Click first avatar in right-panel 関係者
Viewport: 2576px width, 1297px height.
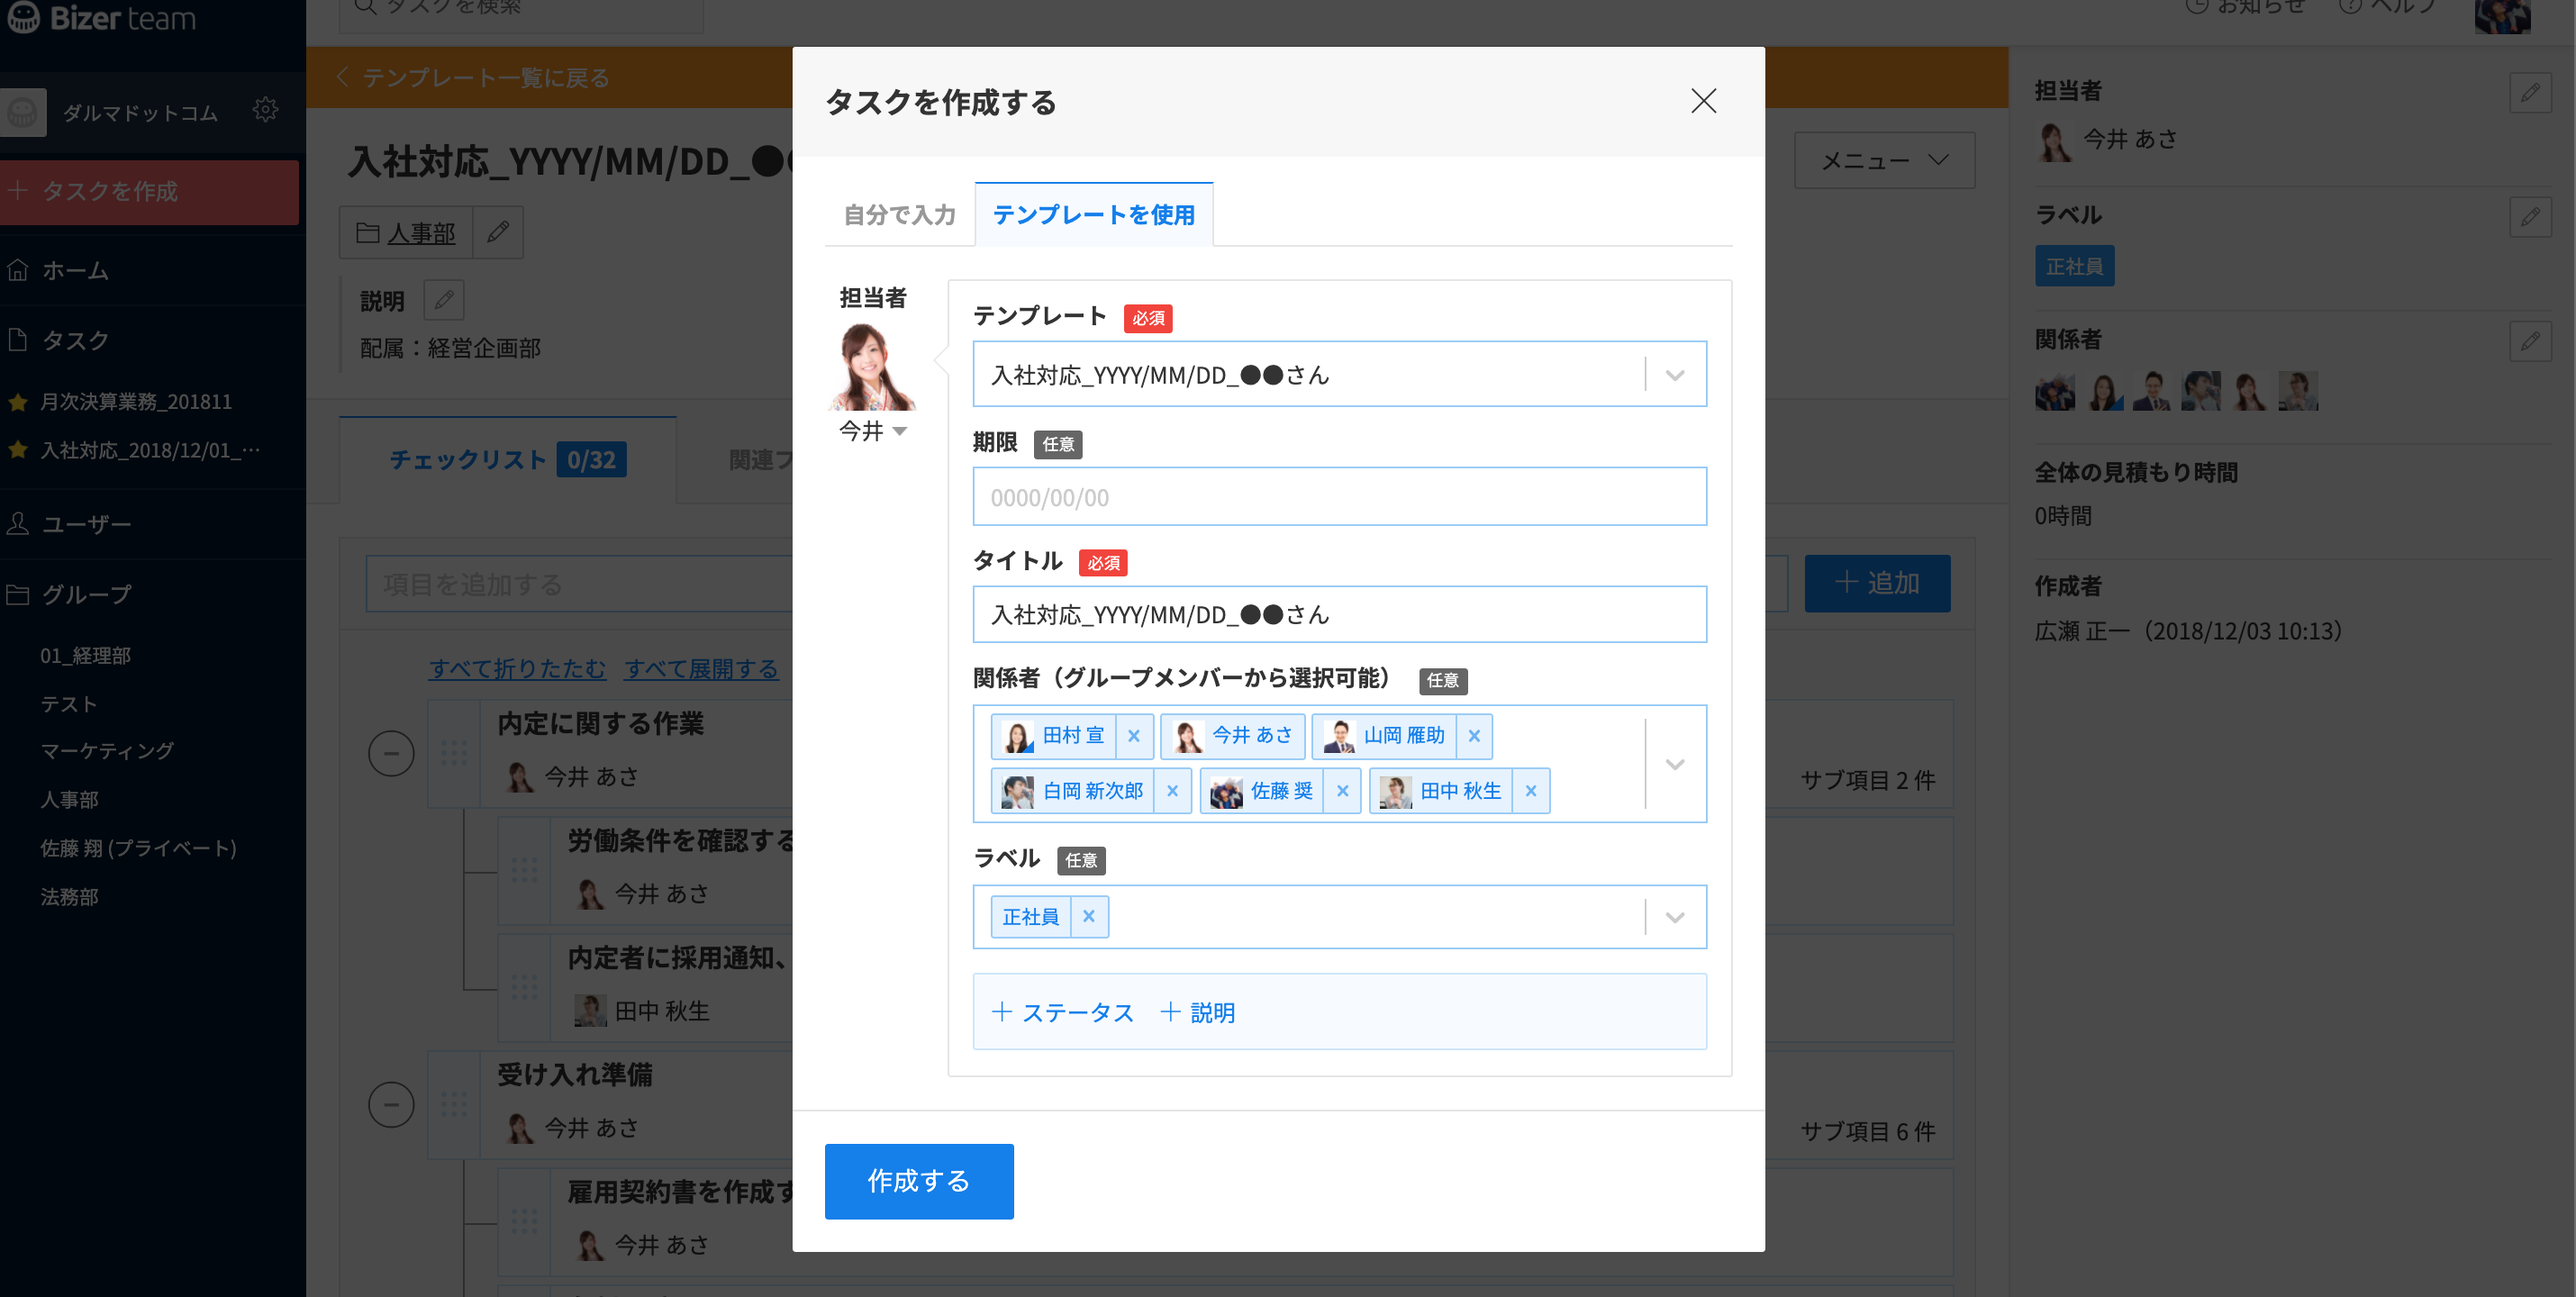[x=2055, y=391]
